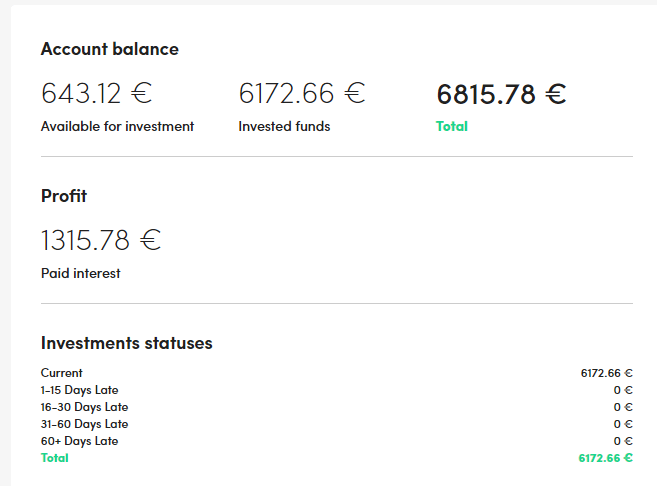Select the 643.12 € available amount
The width and height of the screenshot is (657, 486).
96,94
